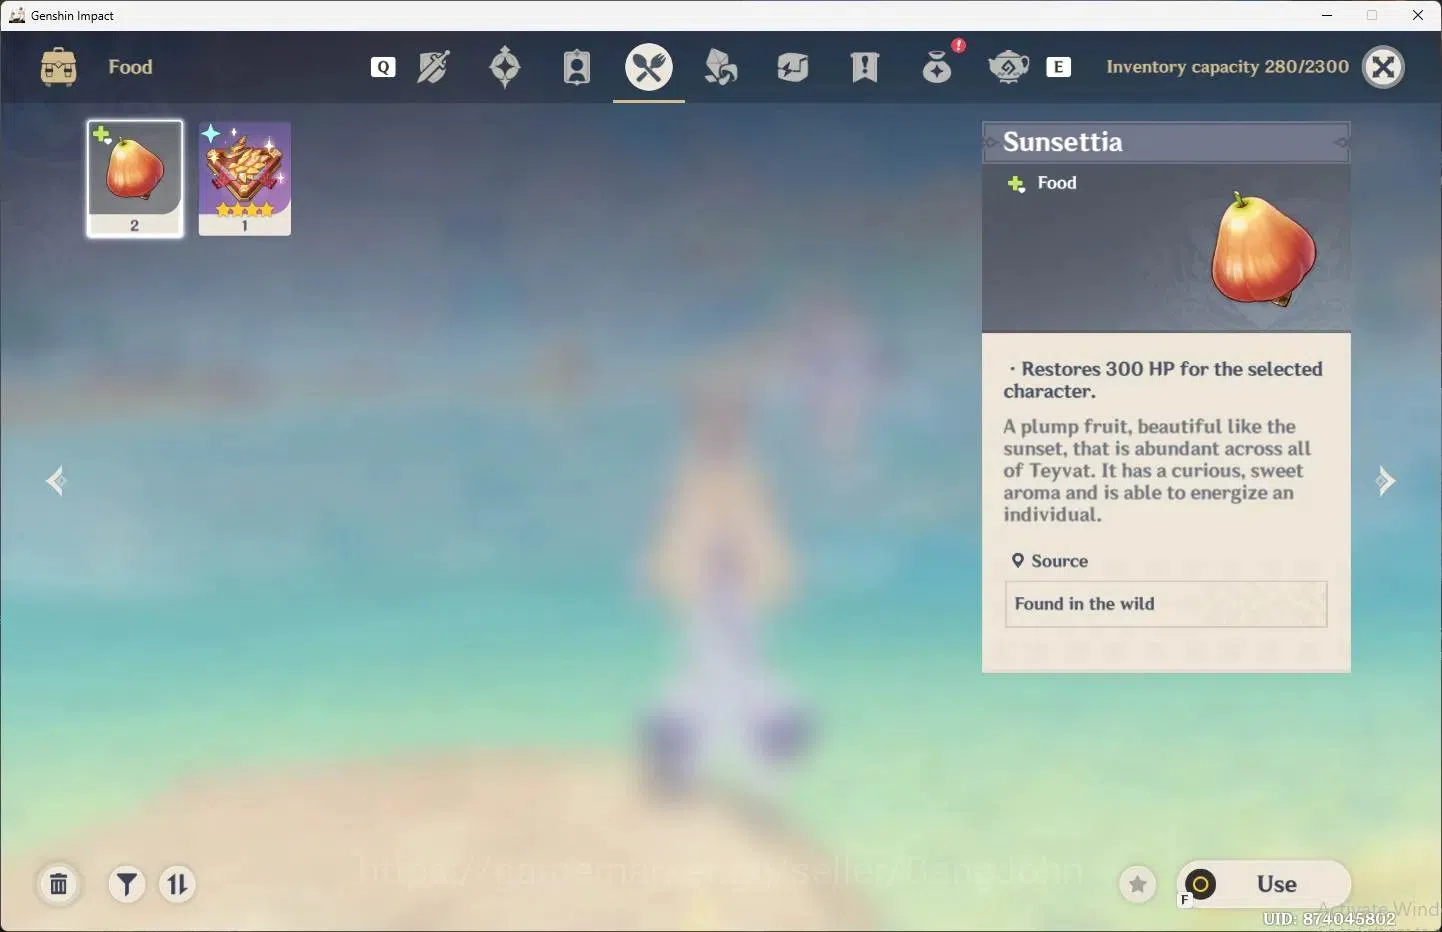This screenshot has height=932, width=1442.
Task: Click the trash delete items icon
Action: (59, 884)
